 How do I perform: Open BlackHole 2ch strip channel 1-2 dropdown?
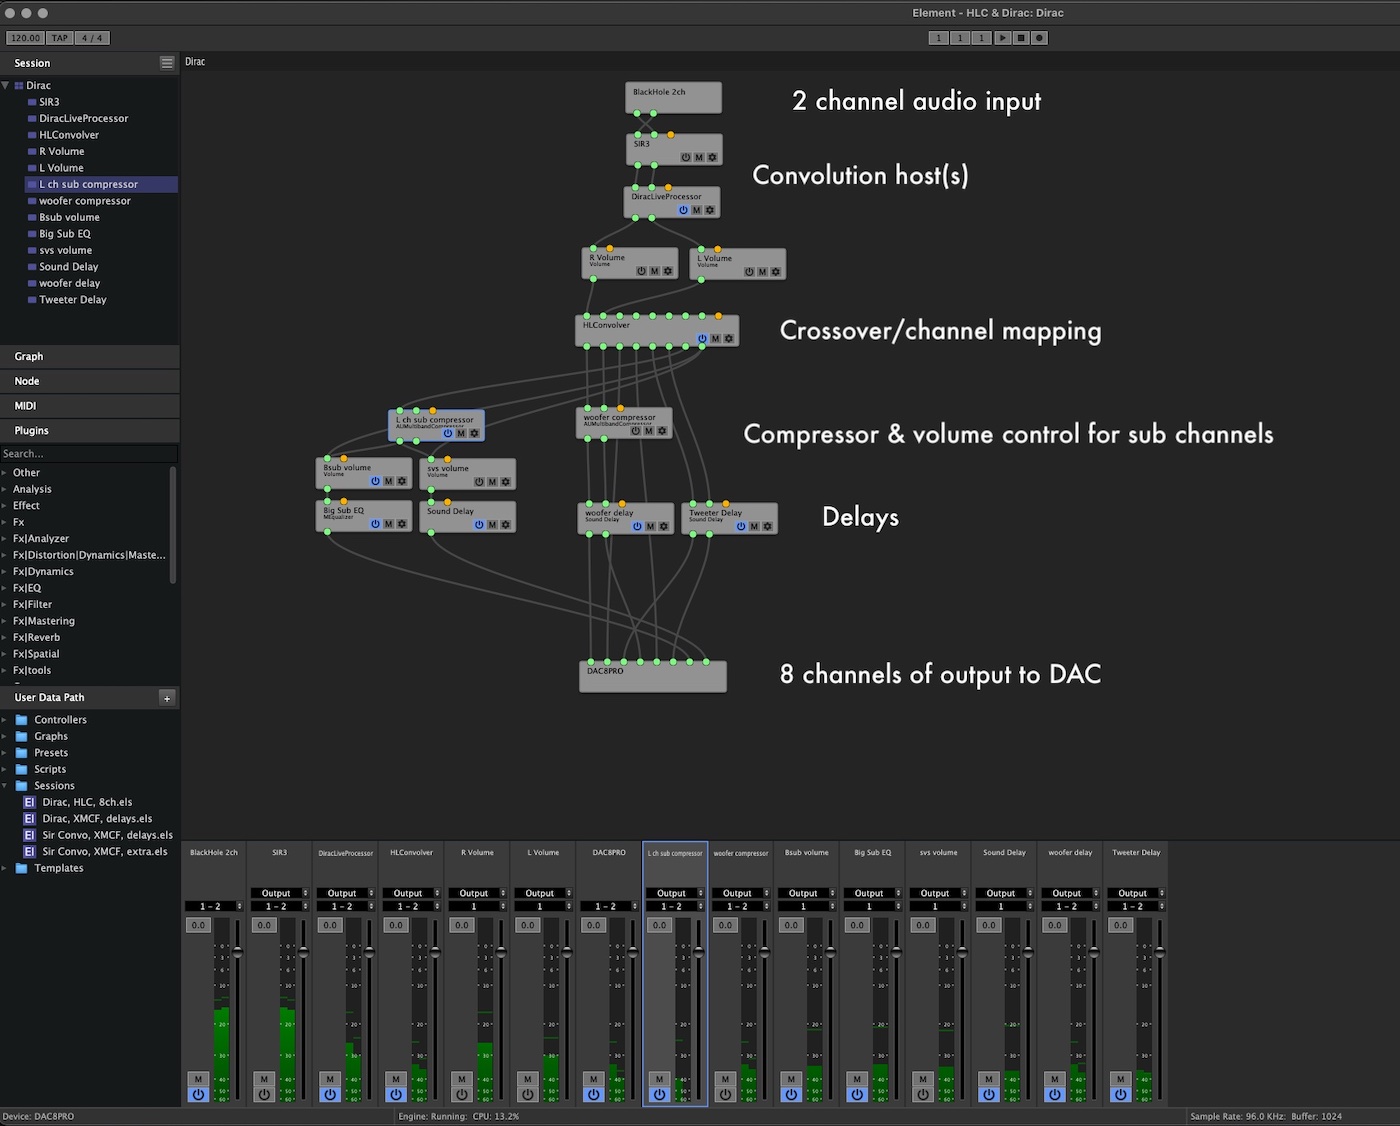click(x=214, y=906)
